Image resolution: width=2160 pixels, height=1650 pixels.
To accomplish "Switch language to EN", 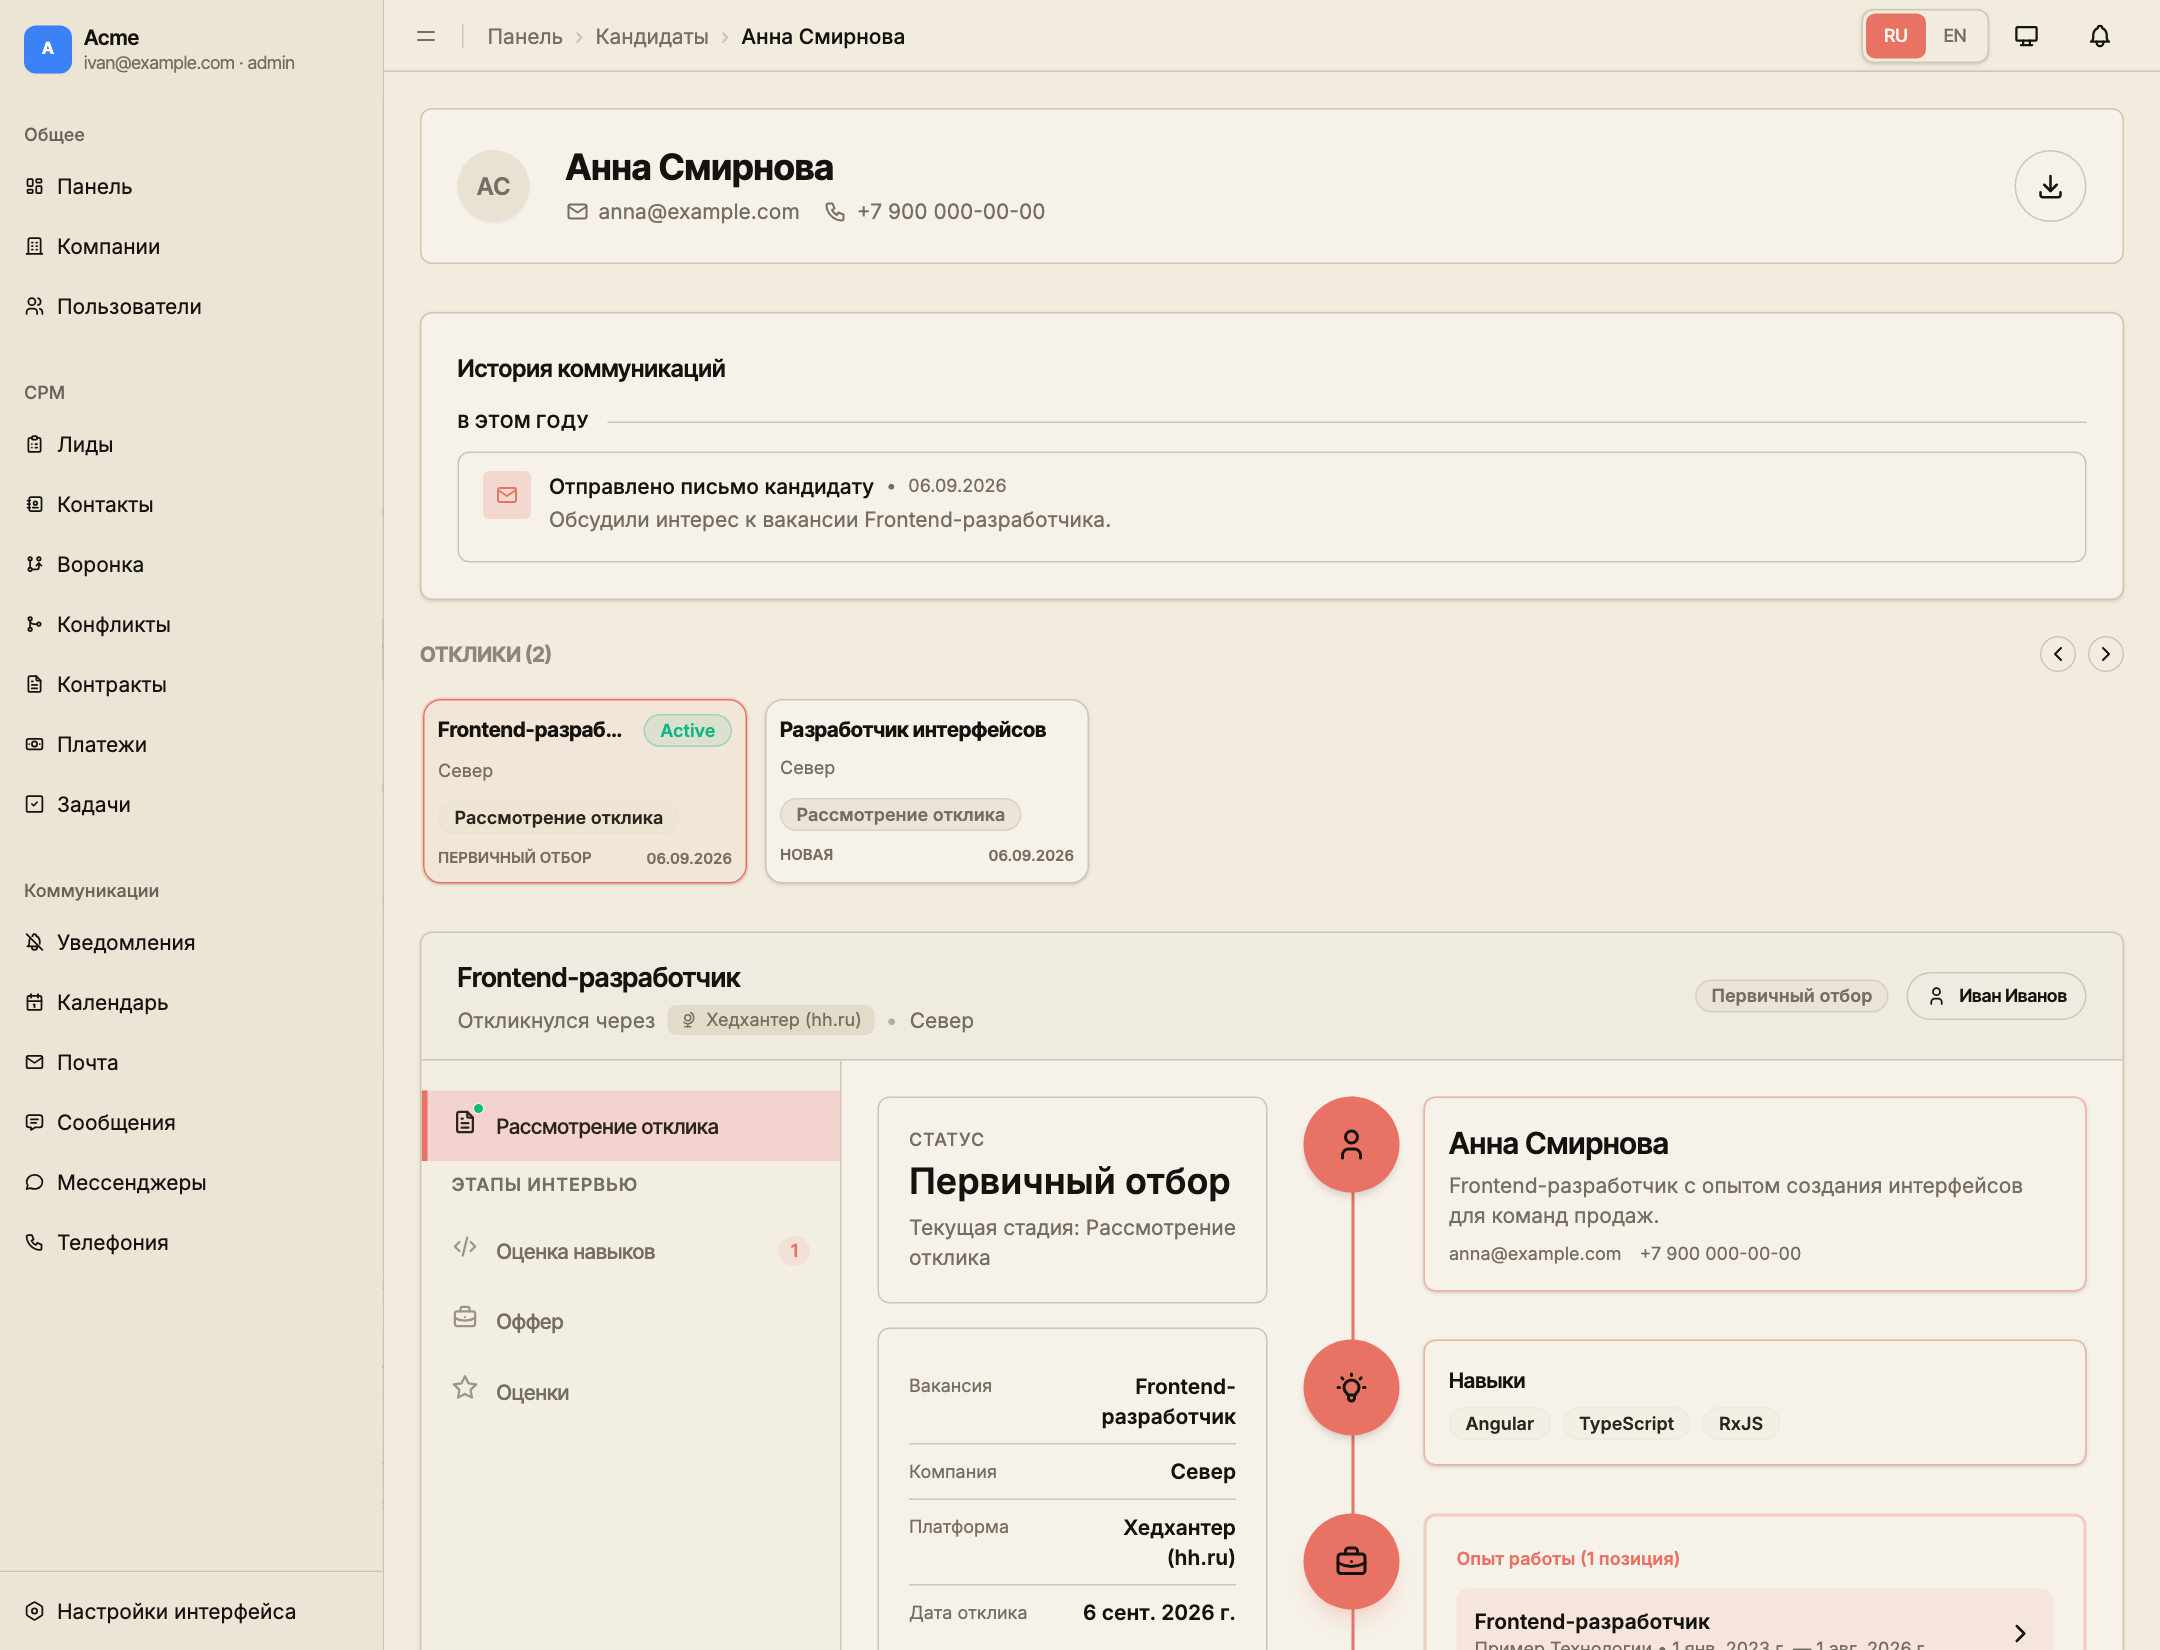I will 1954,36.
